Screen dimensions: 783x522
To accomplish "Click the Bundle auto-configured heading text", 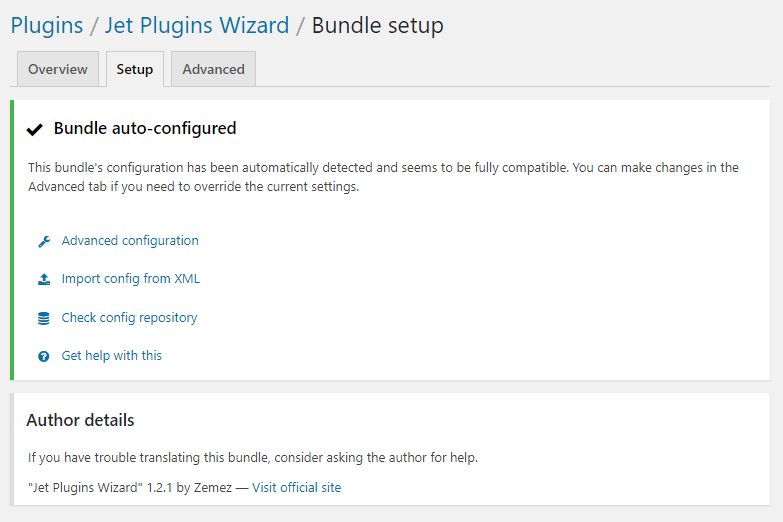I will [145, 128].
